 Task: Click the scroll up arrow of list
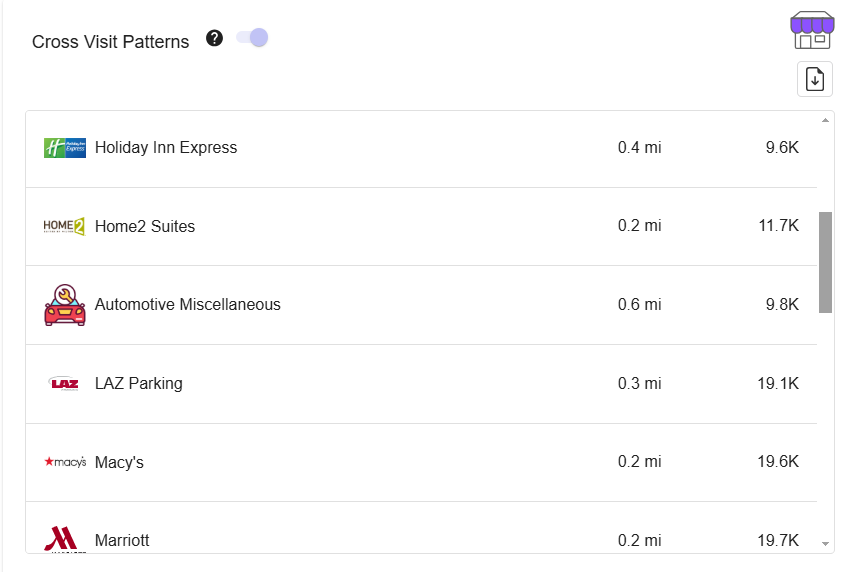[x=825, y=120]
